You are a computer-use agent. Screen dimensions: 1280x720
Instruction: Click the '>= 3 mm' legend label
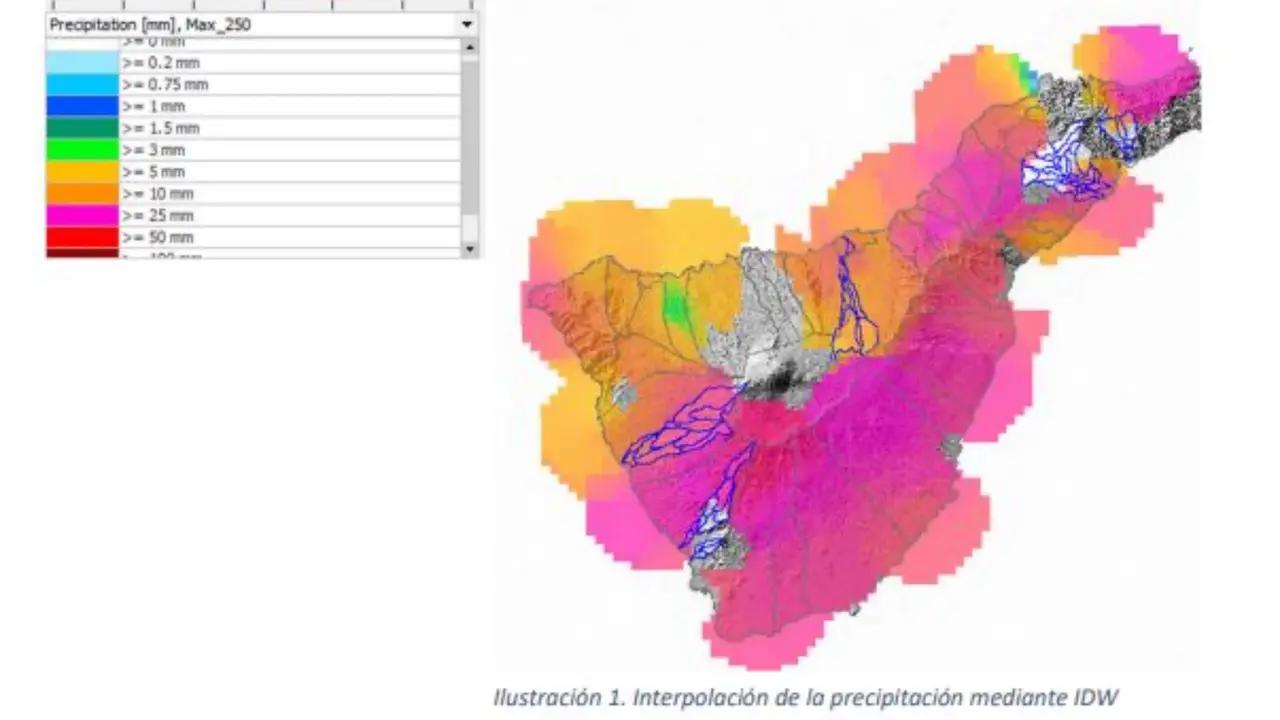(x=153, y=150)
